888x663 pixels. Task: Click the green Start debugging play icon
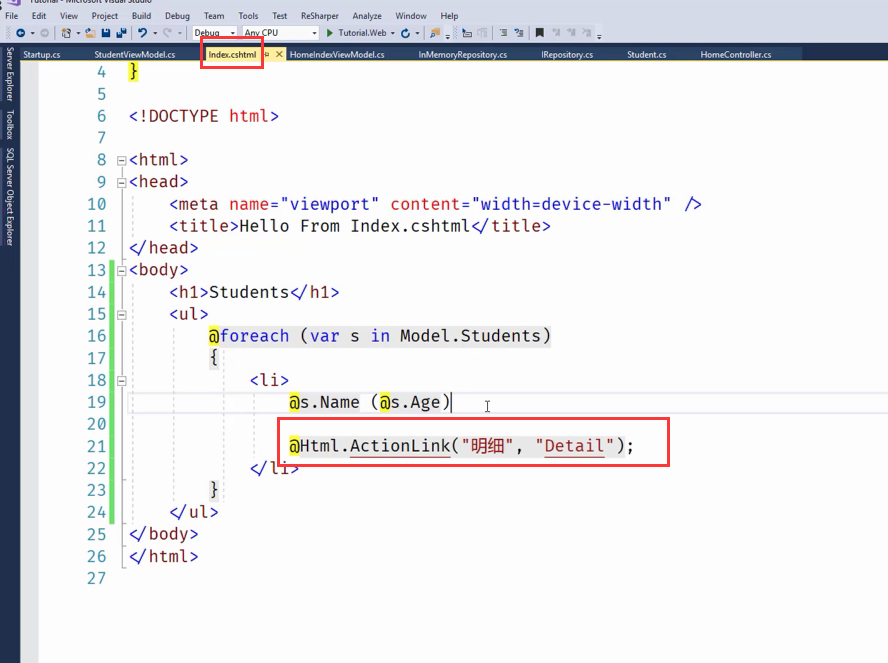(x=330, y=33)
